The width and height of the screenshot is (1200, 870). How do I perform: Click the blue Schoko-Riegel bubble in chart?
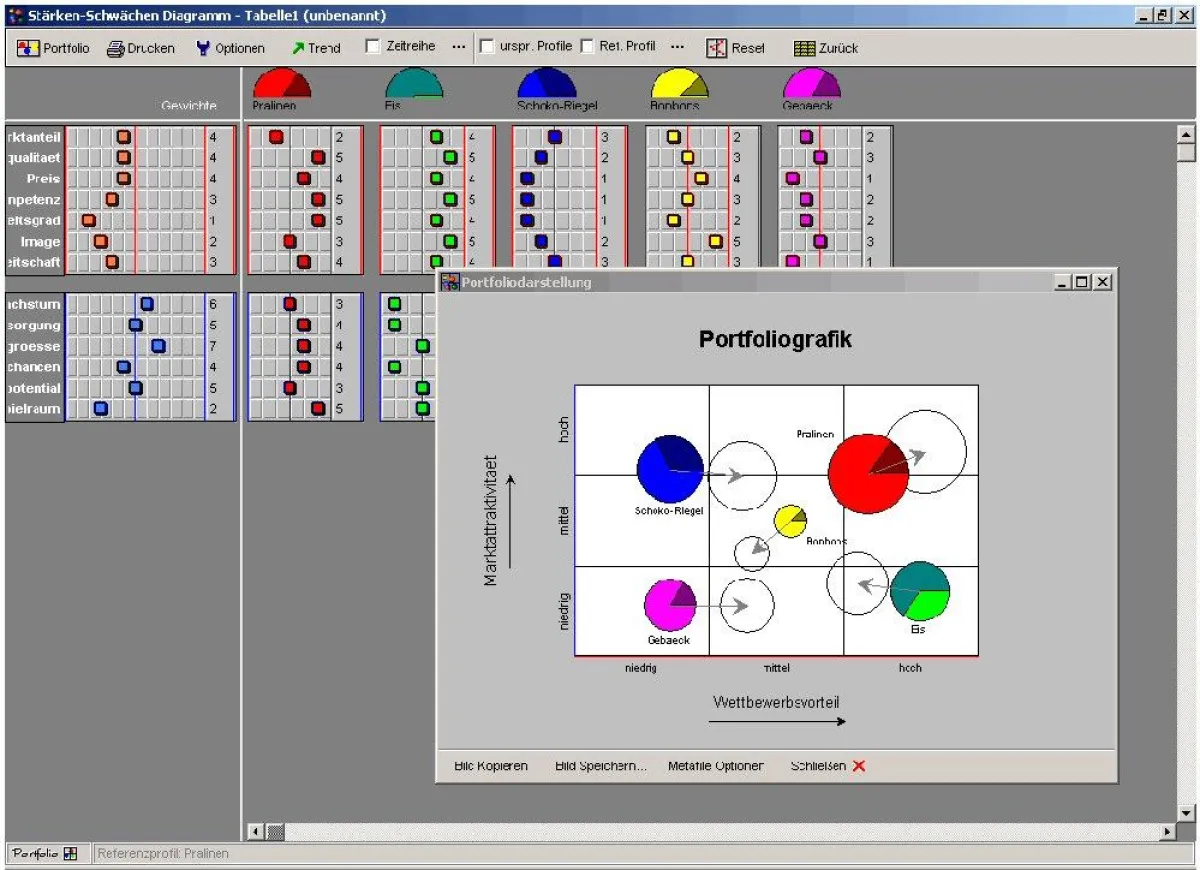(x=670, y=468)
